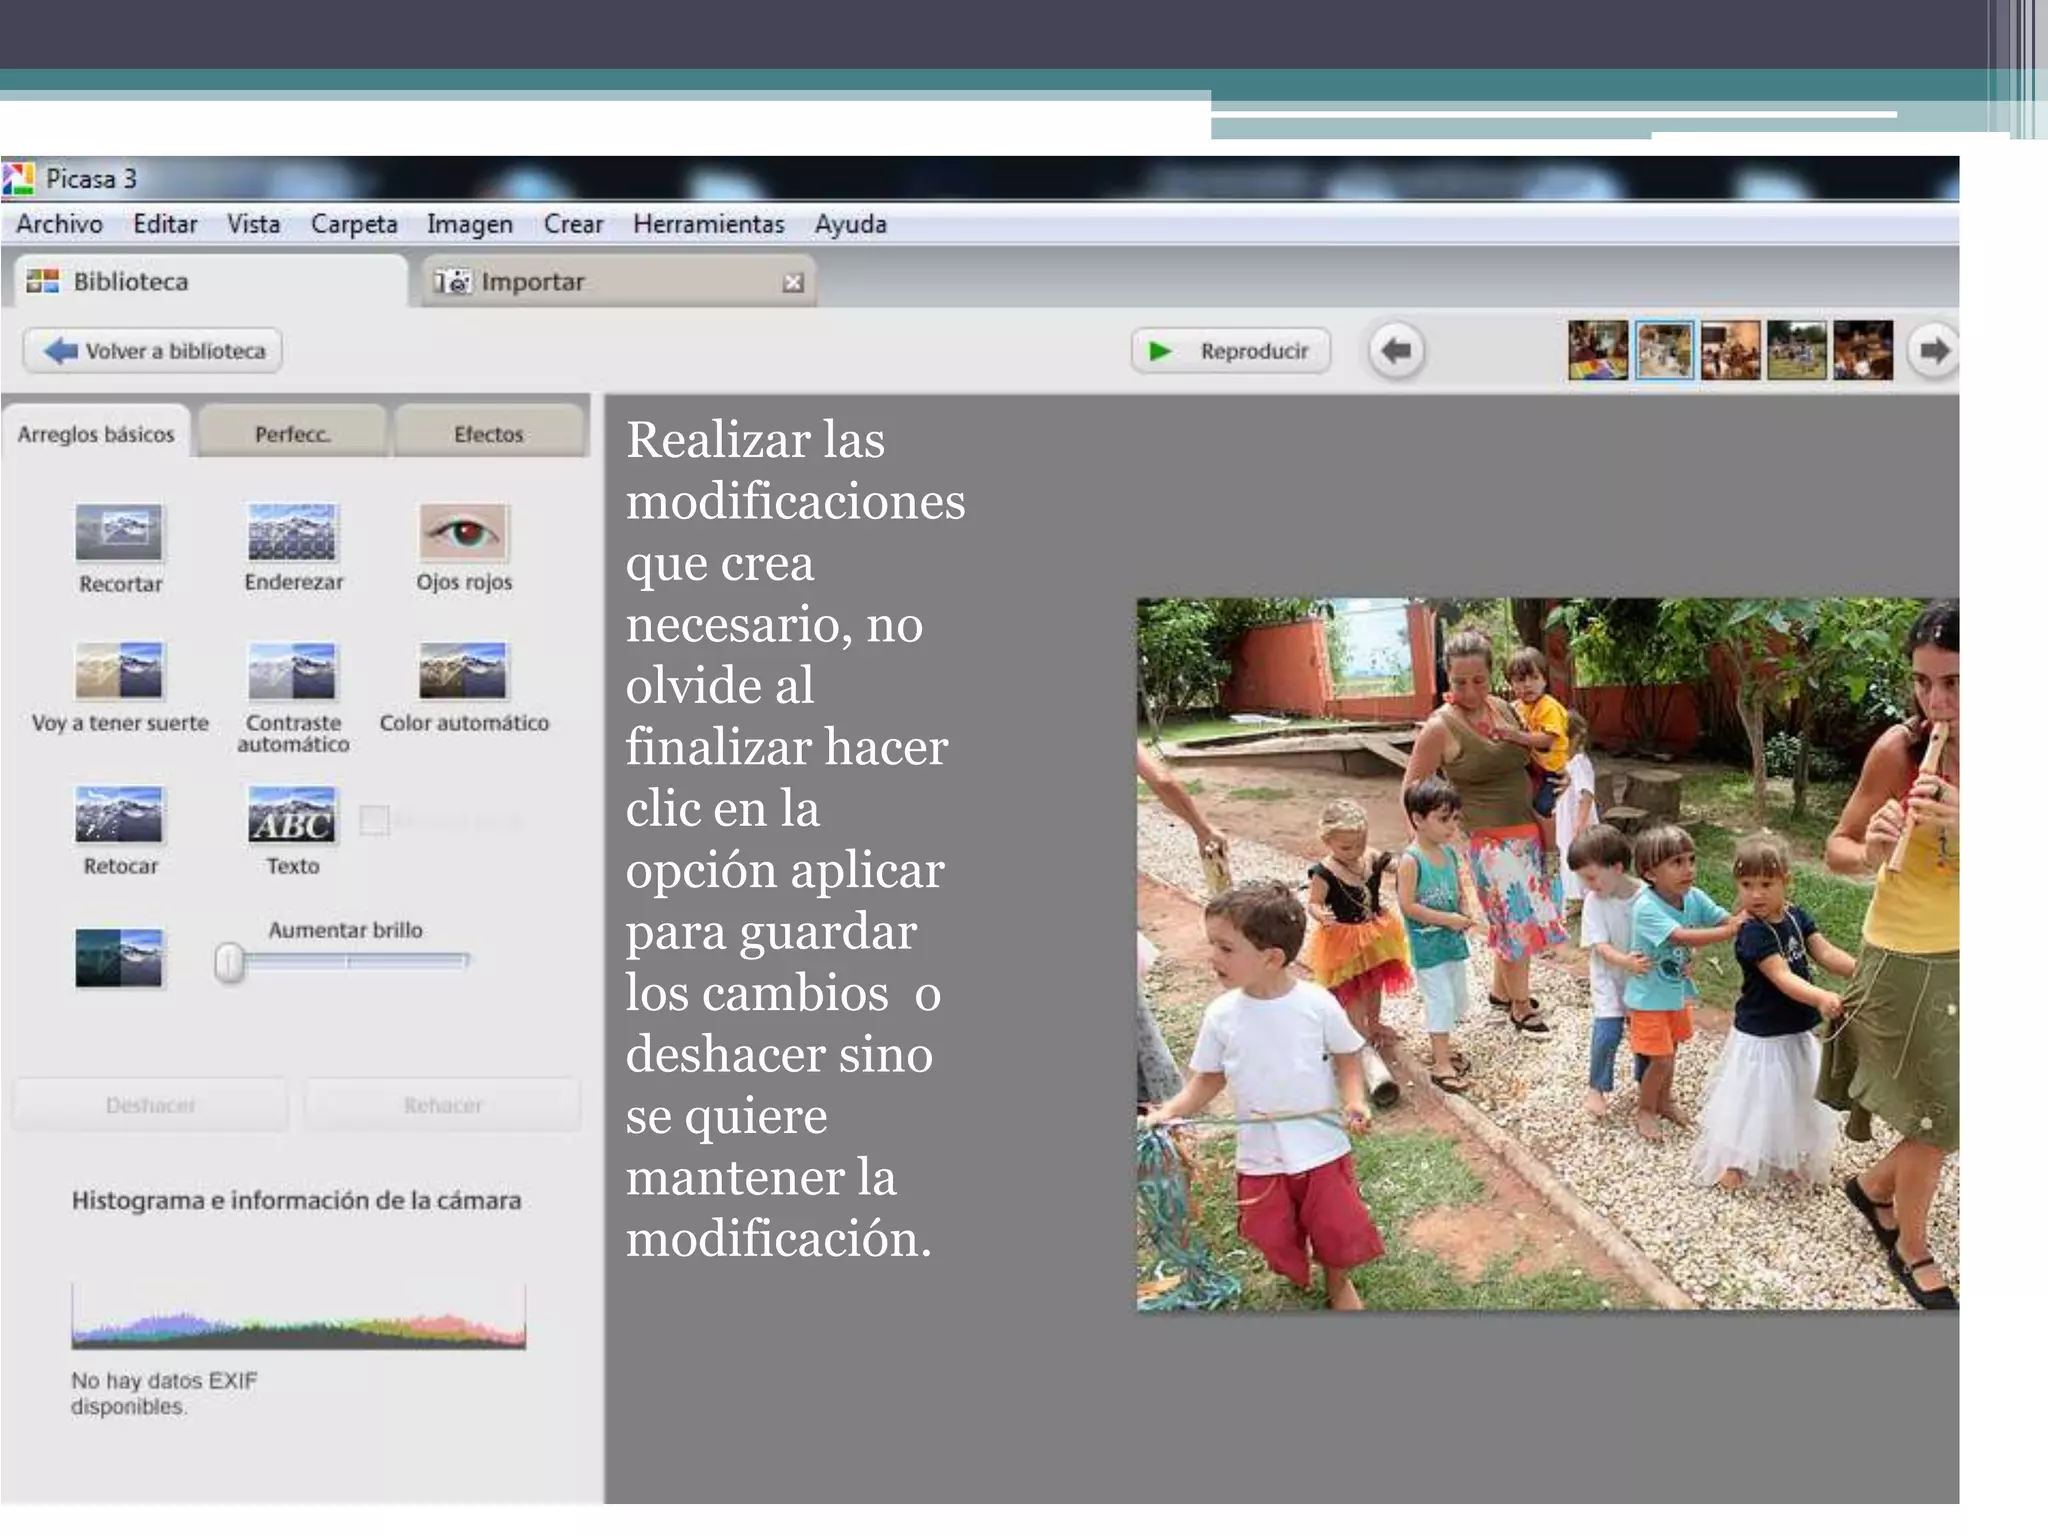Screen dimensions: 2048x1536
Task: Open the Archivo menu
Action: click(60, 224)
